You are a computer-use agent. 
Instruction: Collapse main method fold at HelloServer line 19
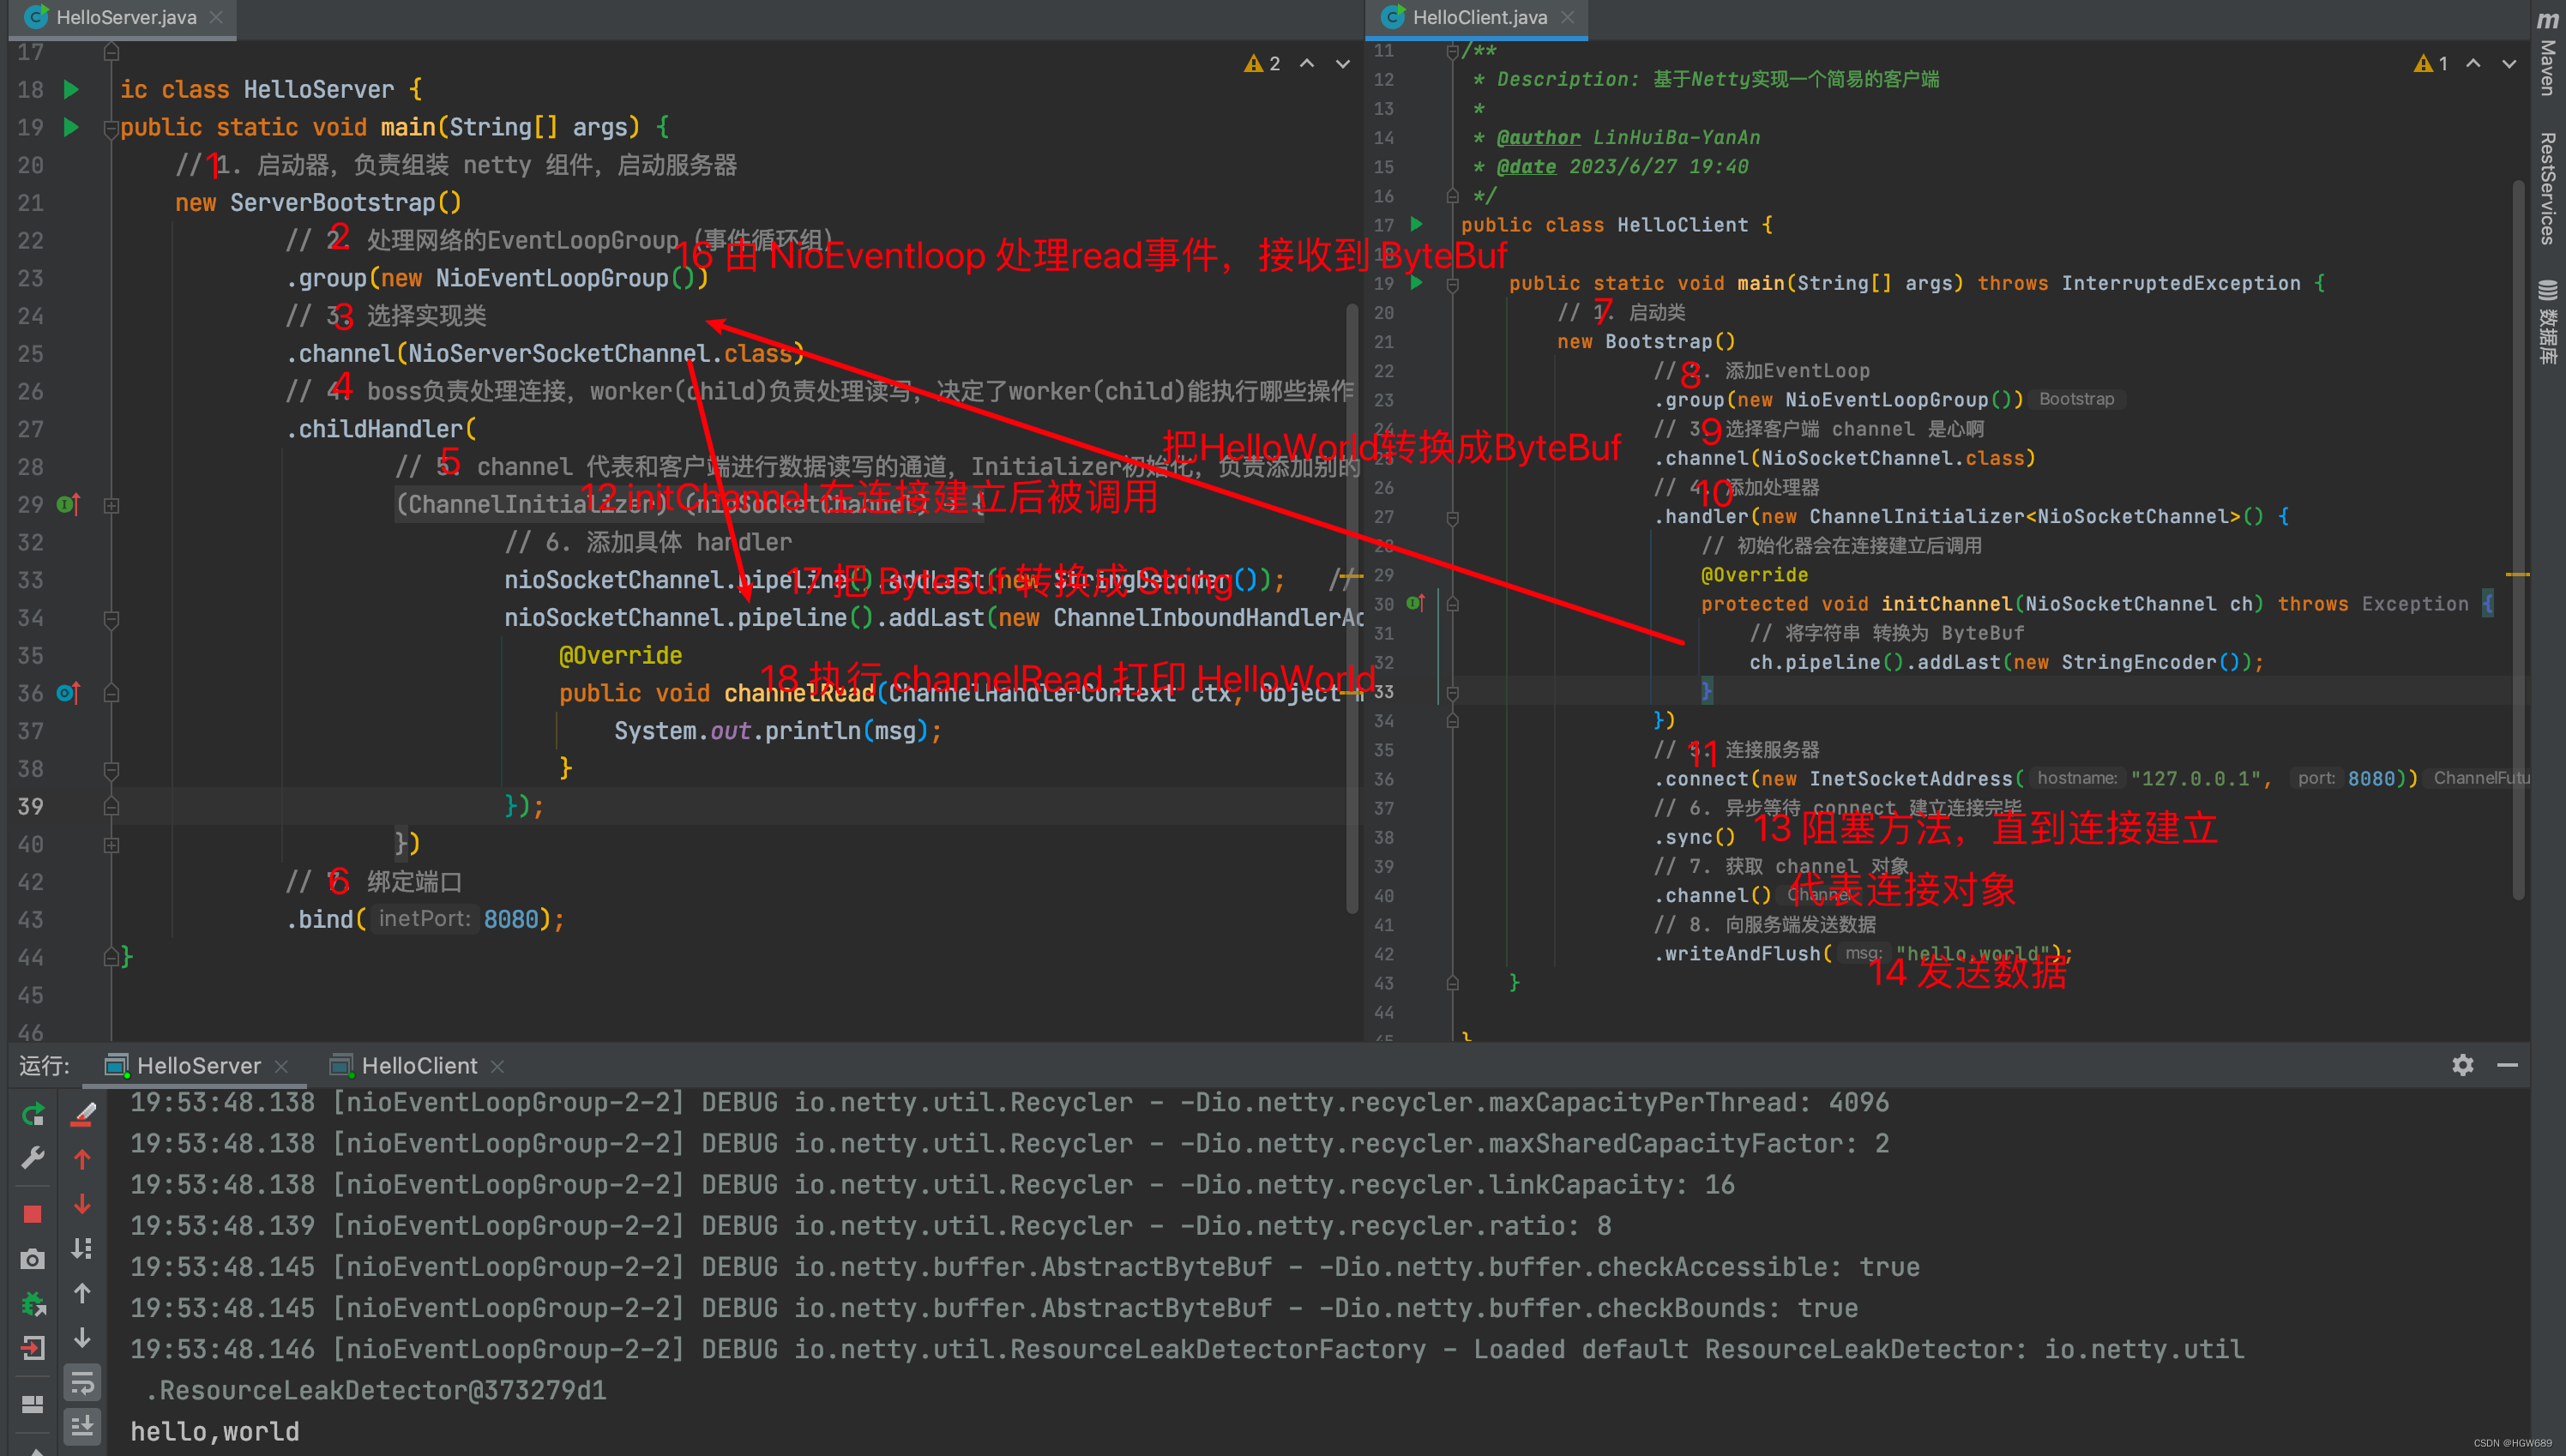(x=112, y=128)
